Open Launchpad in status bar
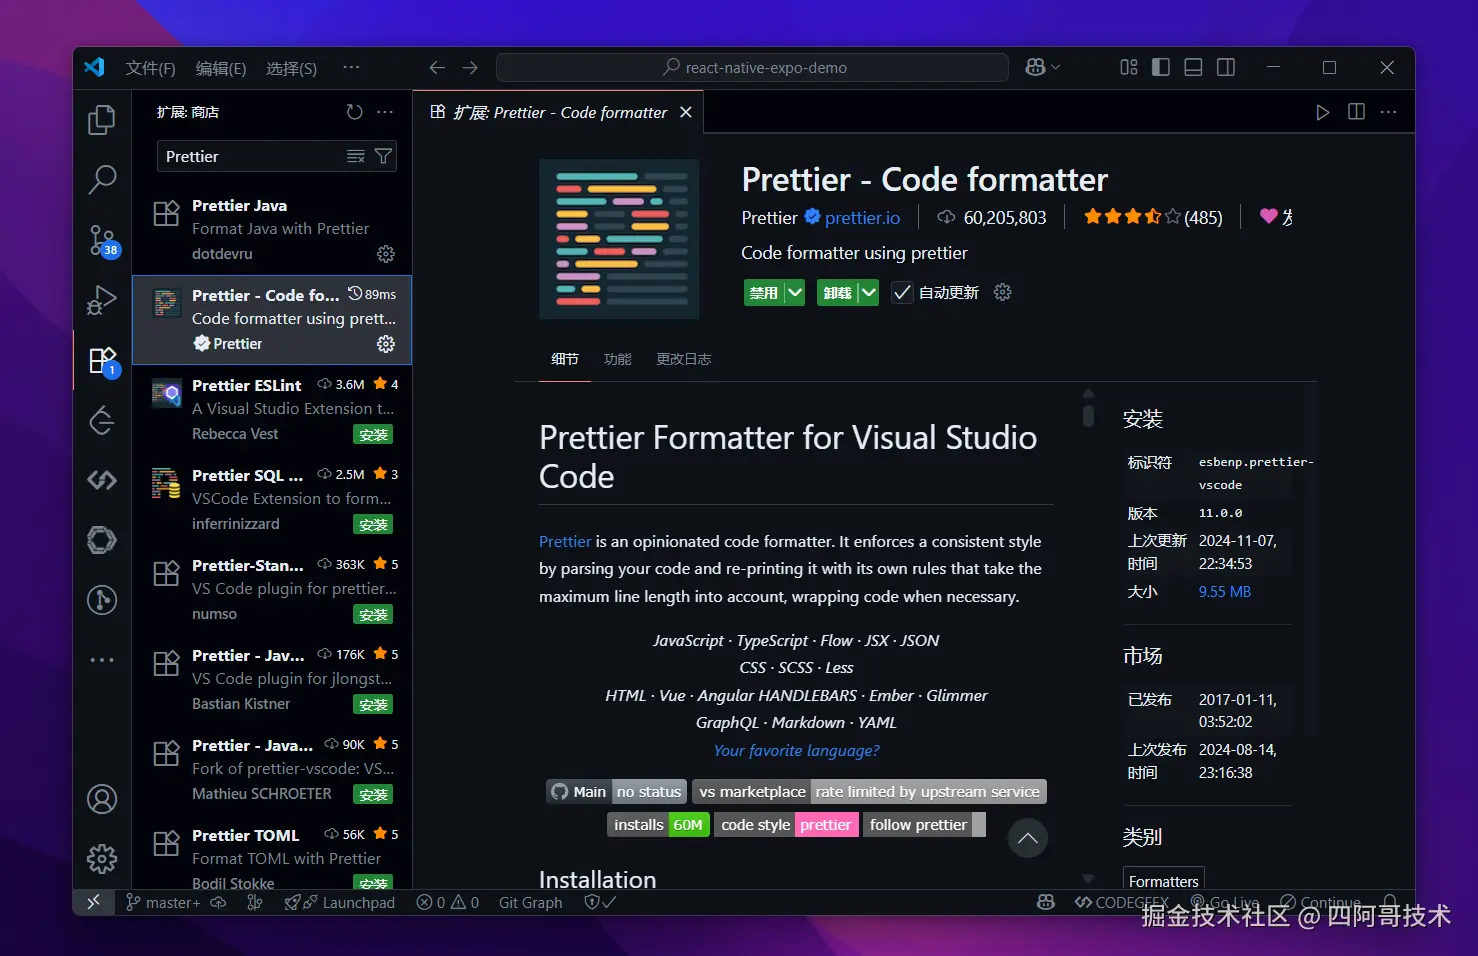The width and height of the screenshot is (1478, 956). click(340, 902)
